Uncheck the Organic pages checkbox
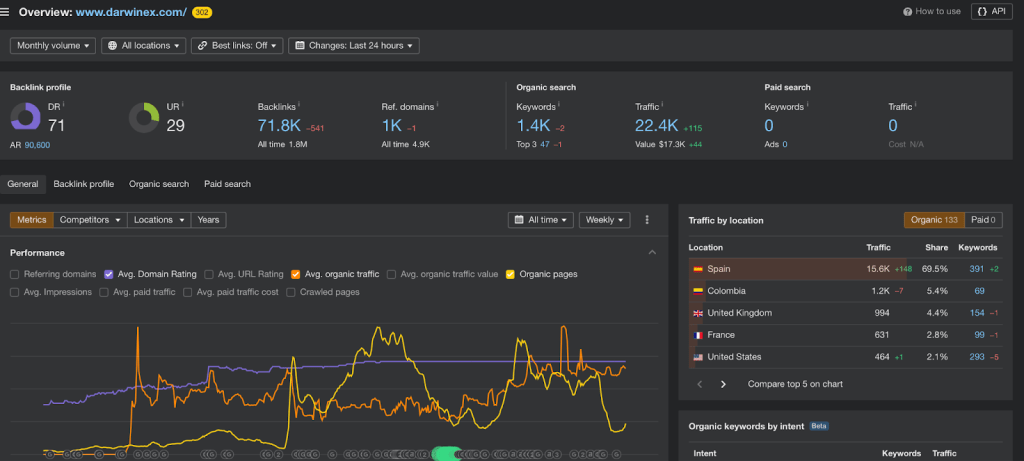 510,274
